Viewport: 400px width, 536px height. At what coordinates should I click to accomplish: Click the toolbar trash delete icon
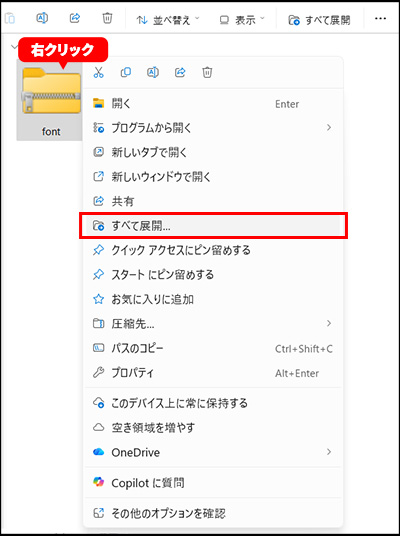point(107,18)
